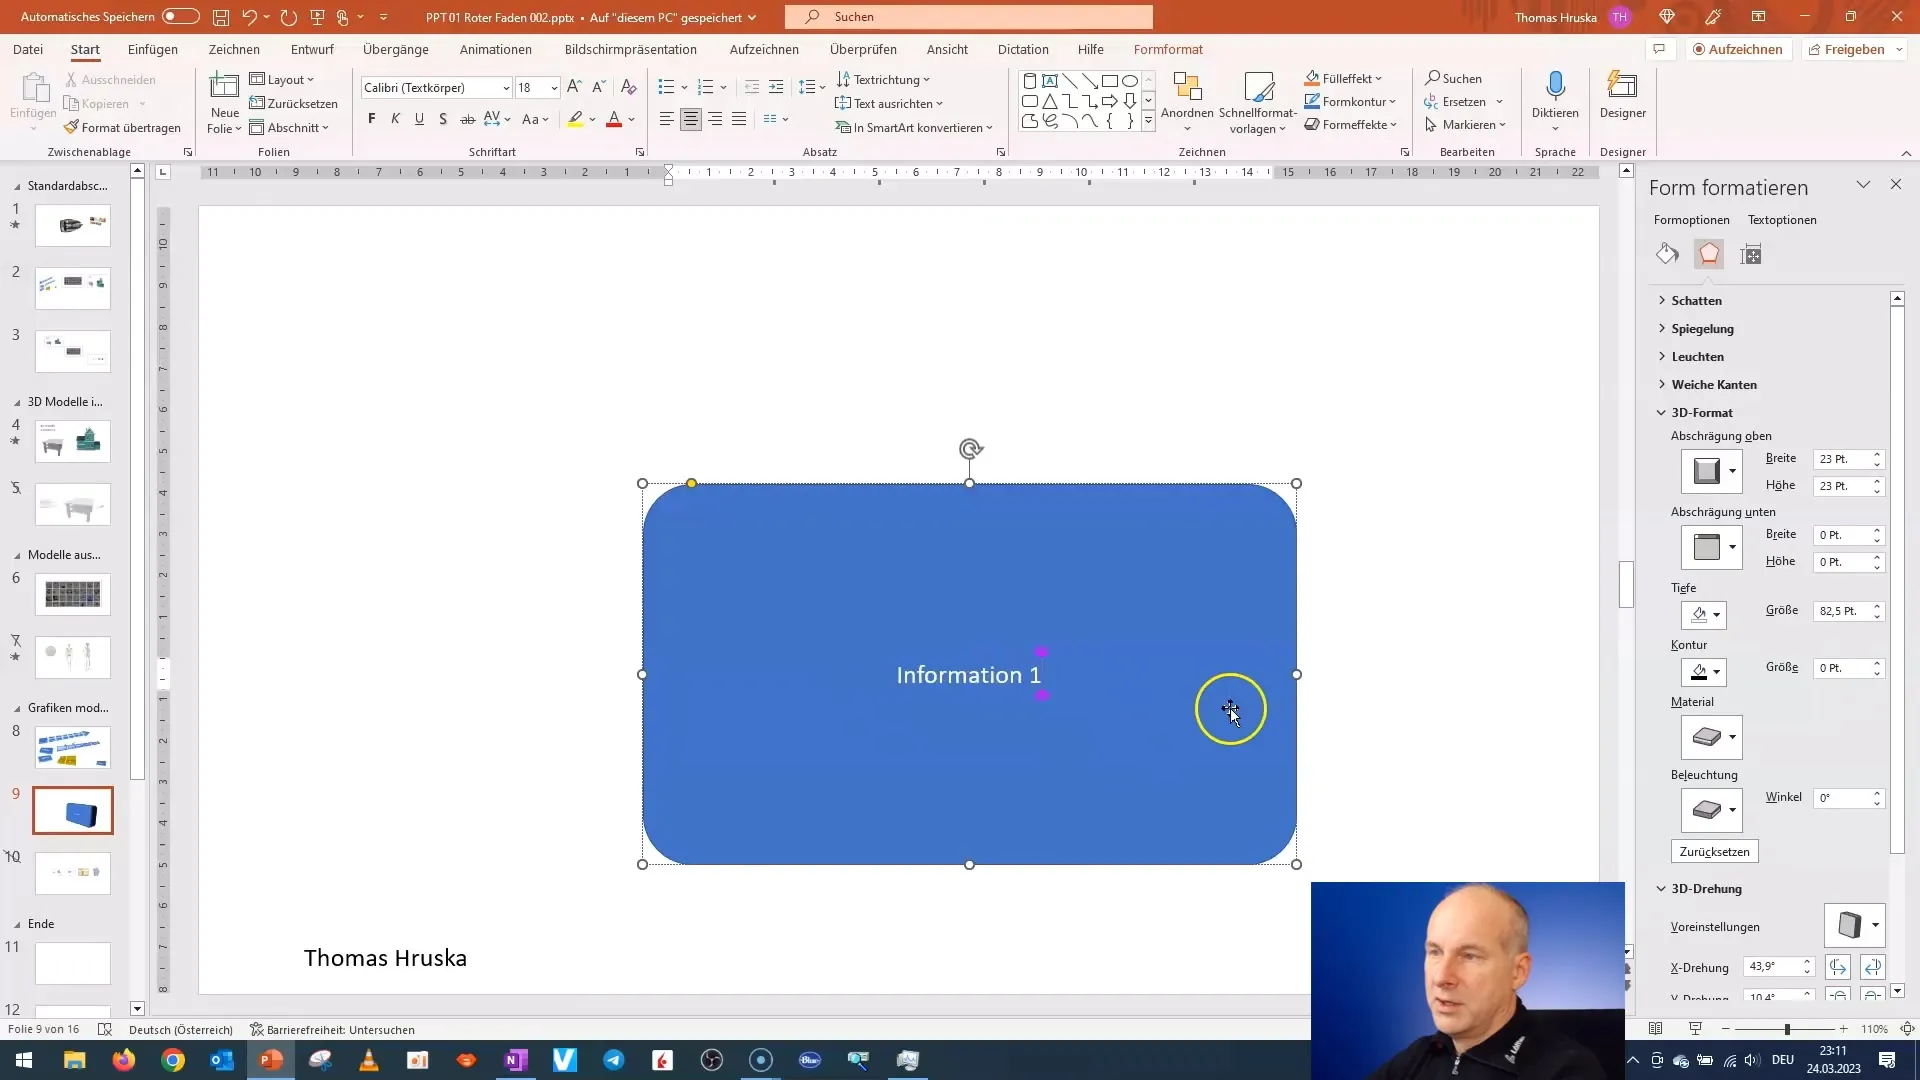Open the Entwurf ribbon tab
Image resolution: width=1920 pixels, height=1080 pixels.
pyautogui.click(x=312, y=49)
